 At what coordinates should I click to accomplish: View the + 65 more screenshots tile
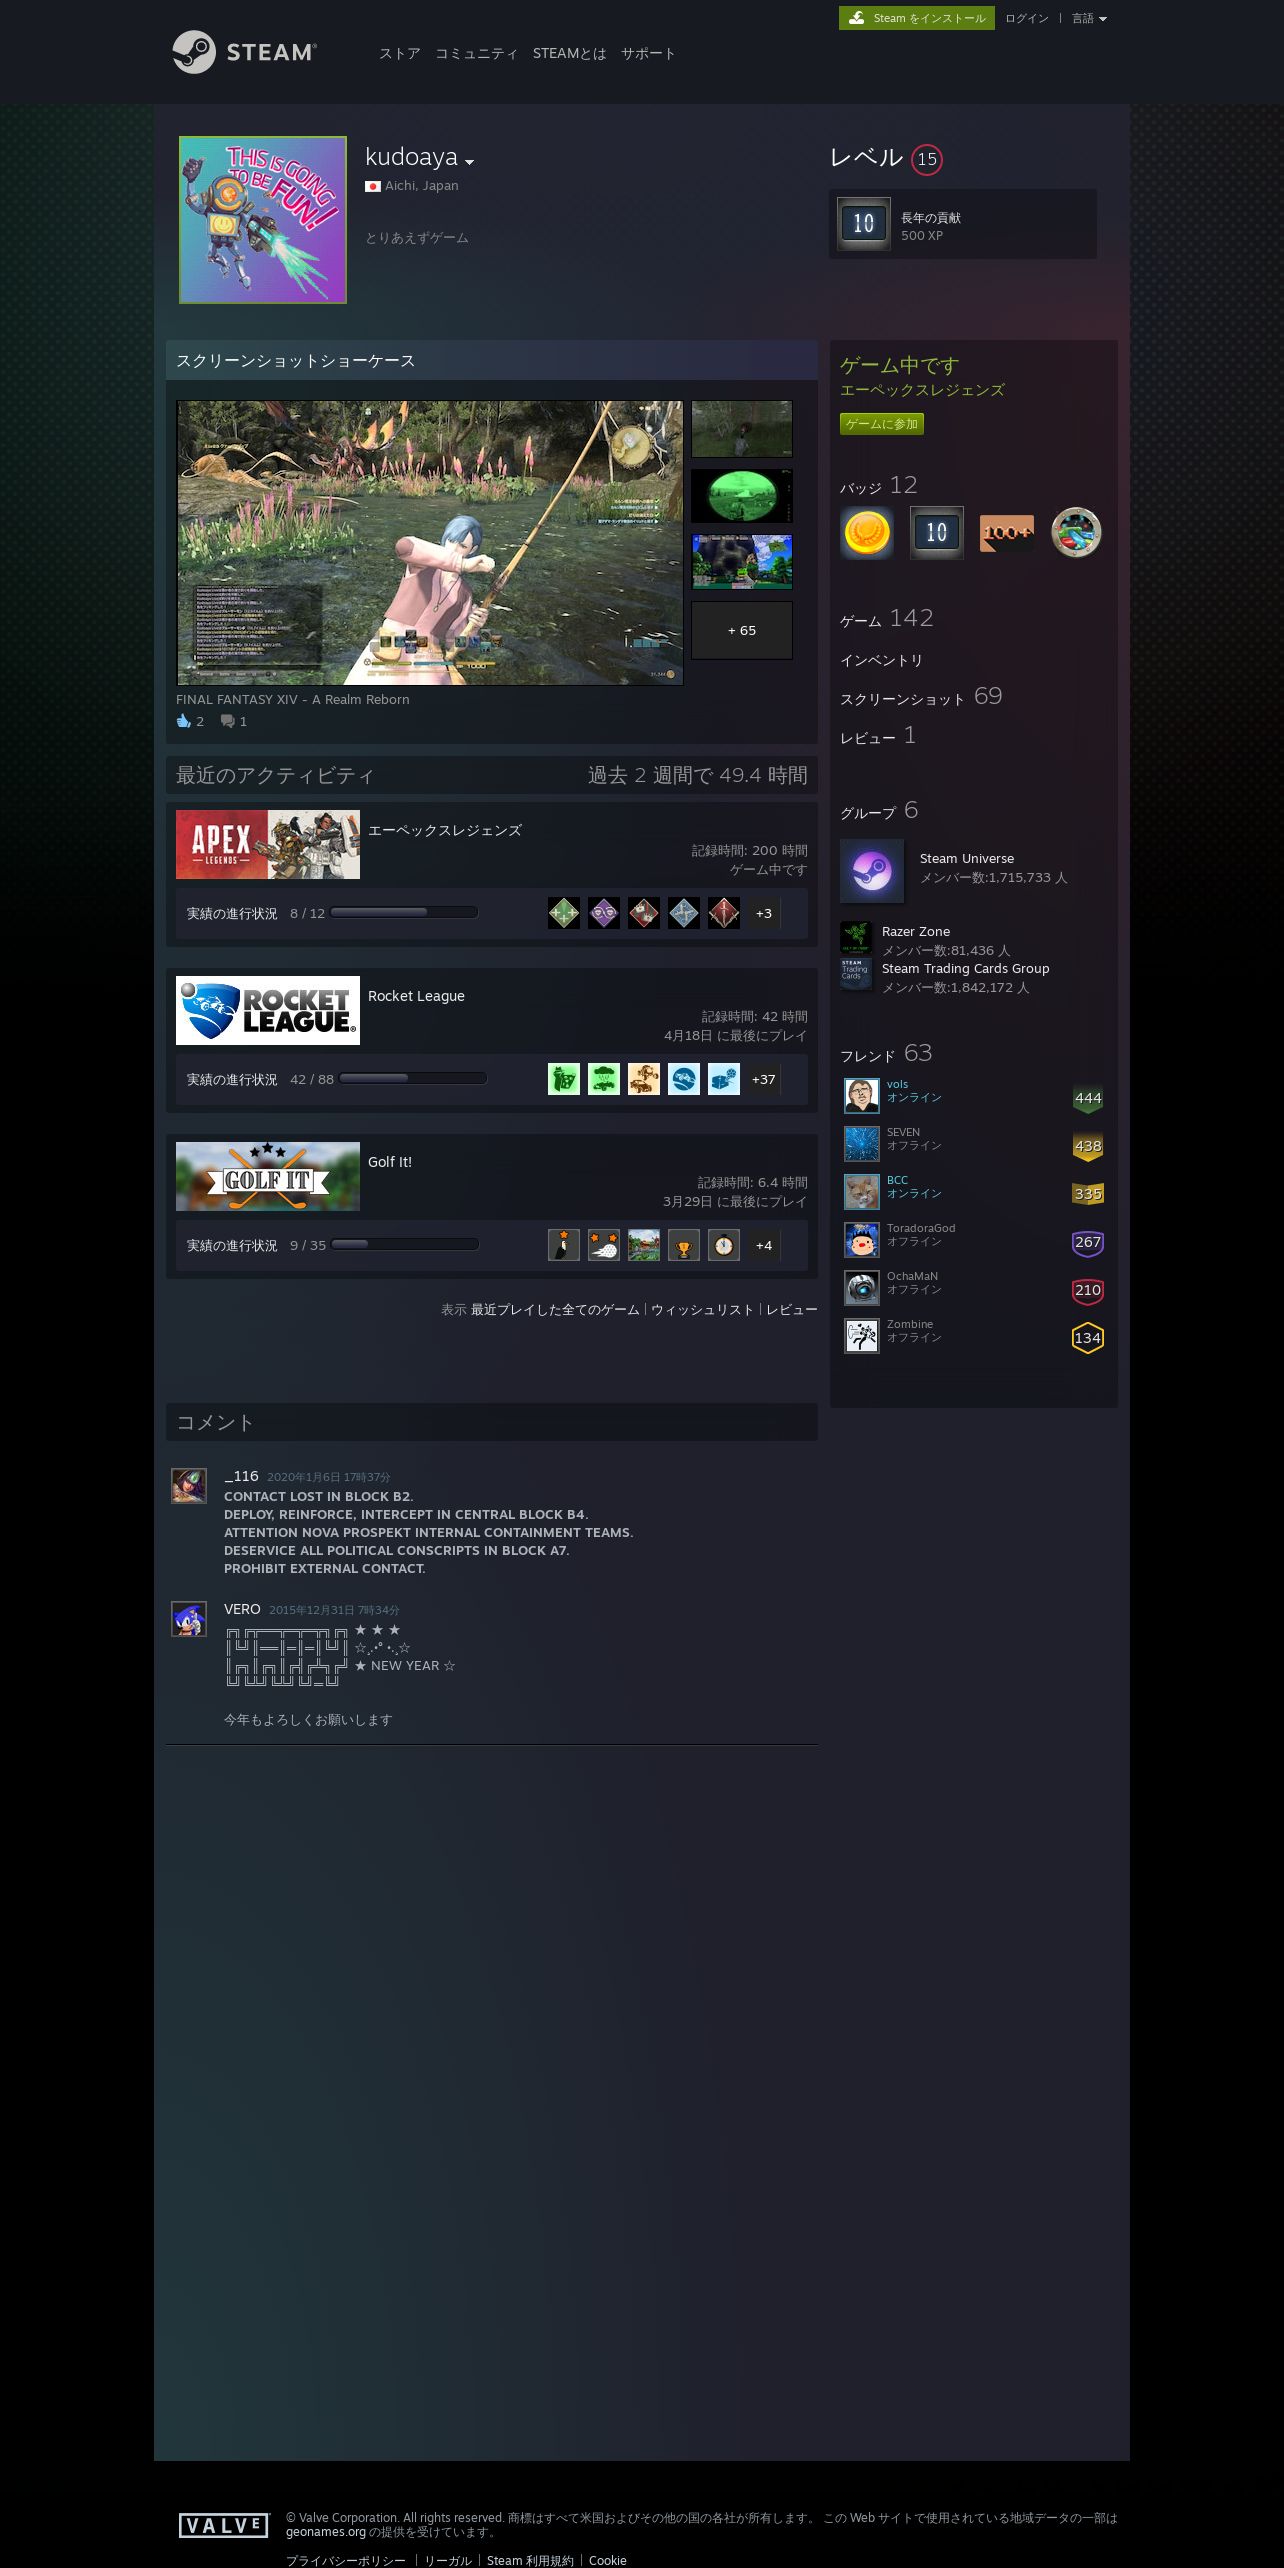point(742,630)
